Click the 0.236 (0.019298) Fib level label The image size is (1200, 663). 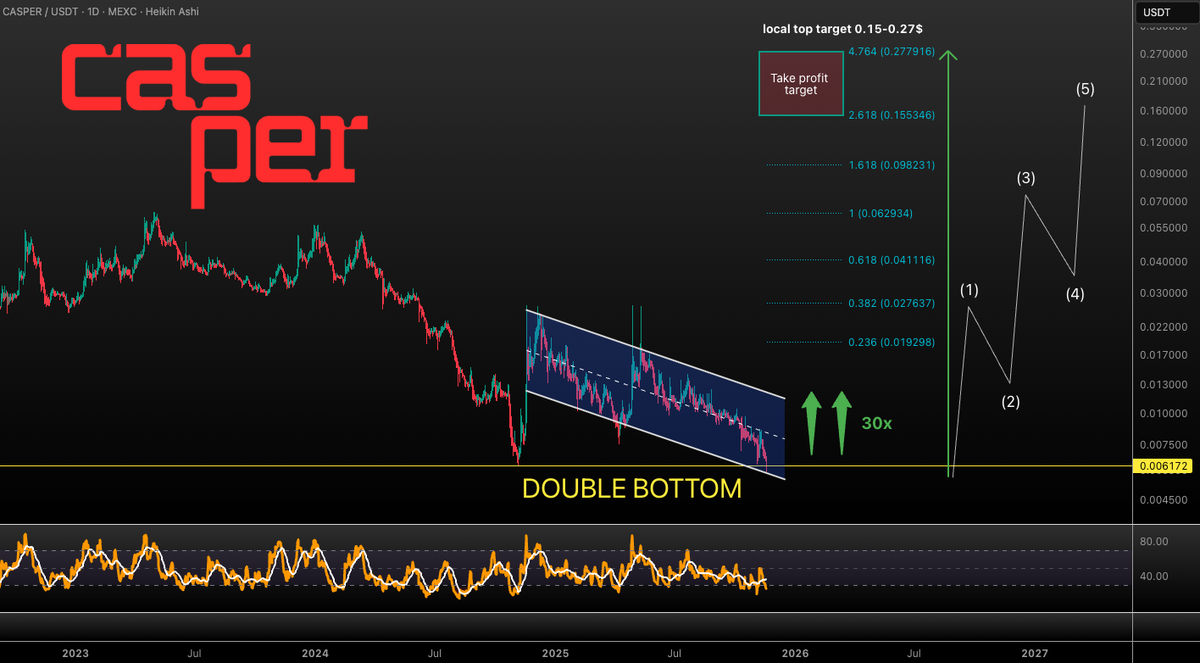tap(891, 342)
